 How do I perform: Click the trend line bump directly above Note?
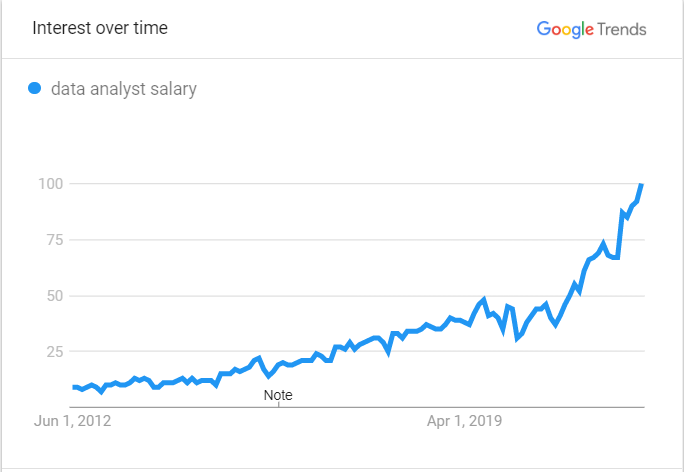click(282, 362)
